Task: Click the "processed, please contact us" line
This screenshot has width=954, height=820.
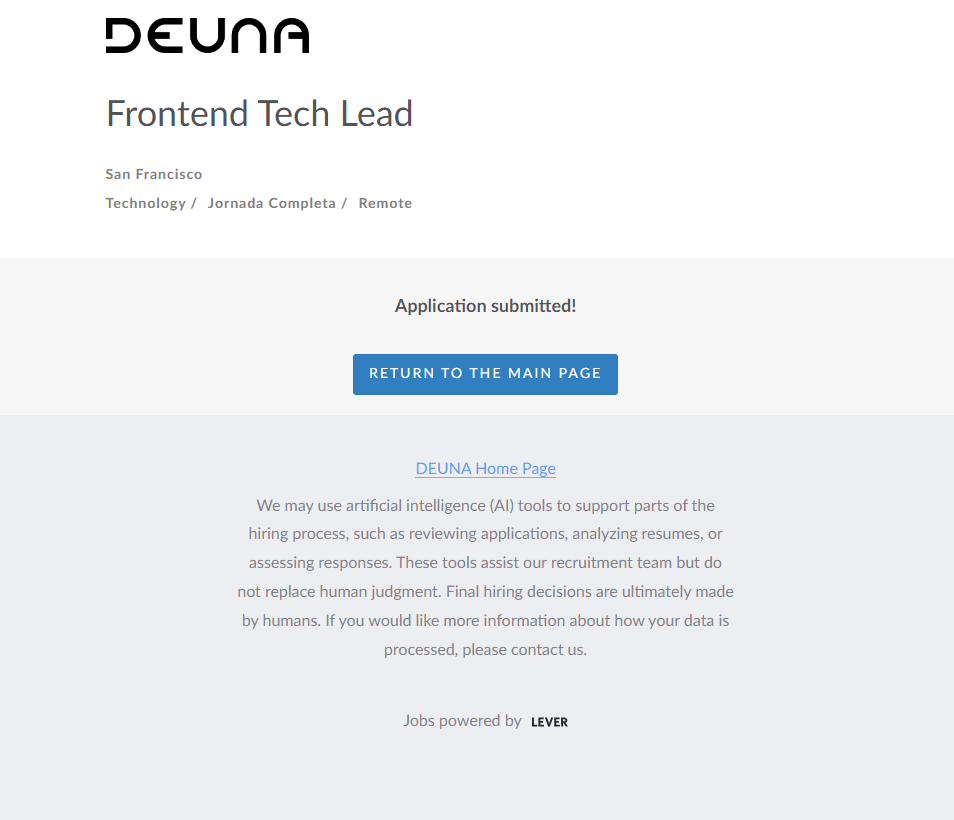Action: tap(485, 649)
